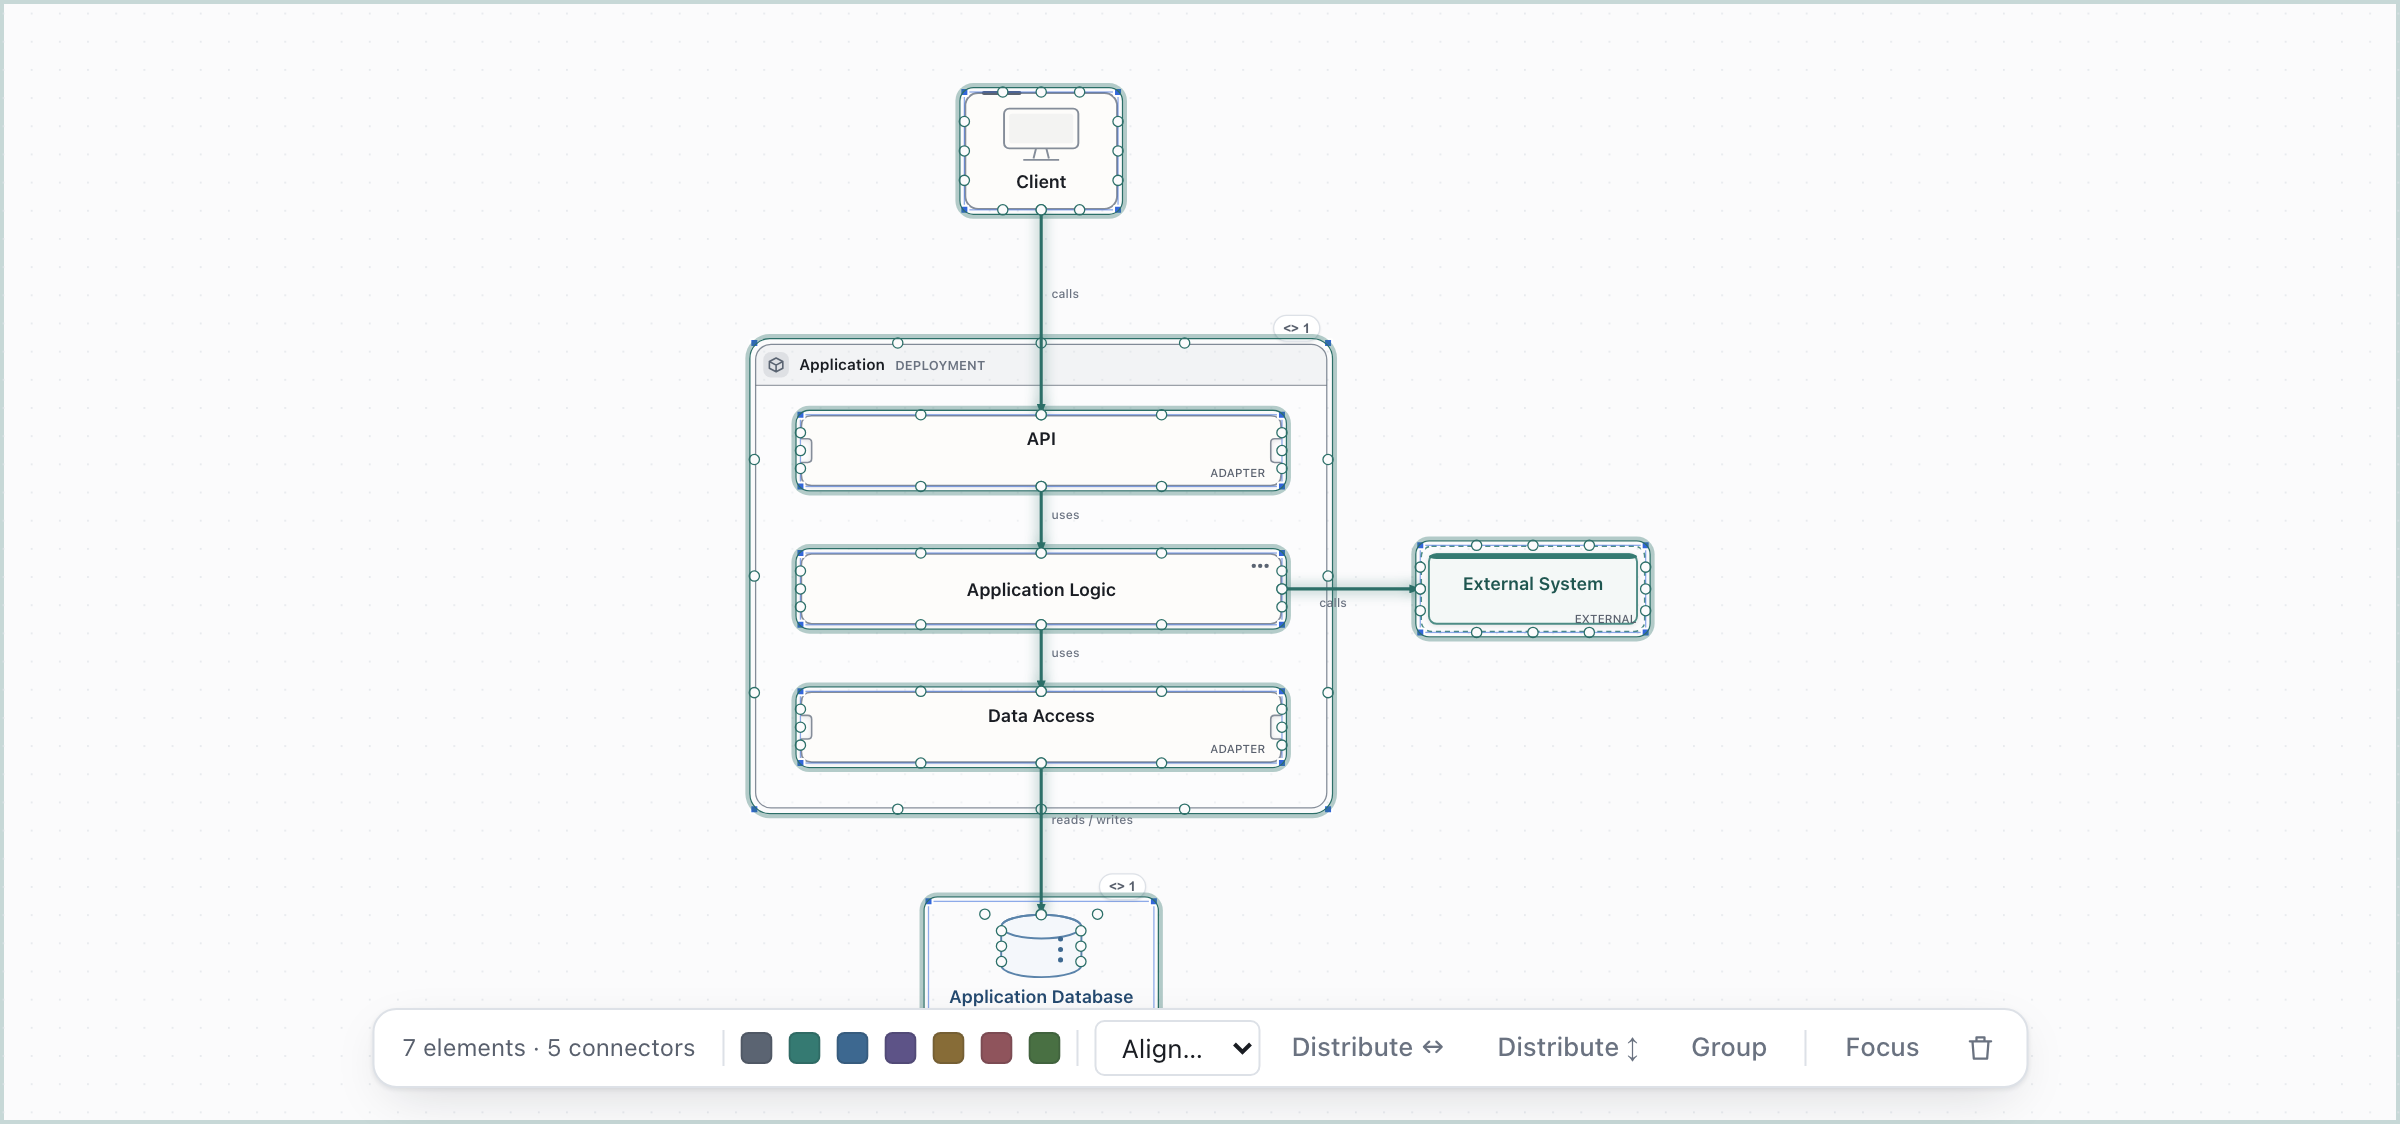Pick the rose red color swatch
This screenshot has width=2400, height=1124.
tap(996, 1048)
